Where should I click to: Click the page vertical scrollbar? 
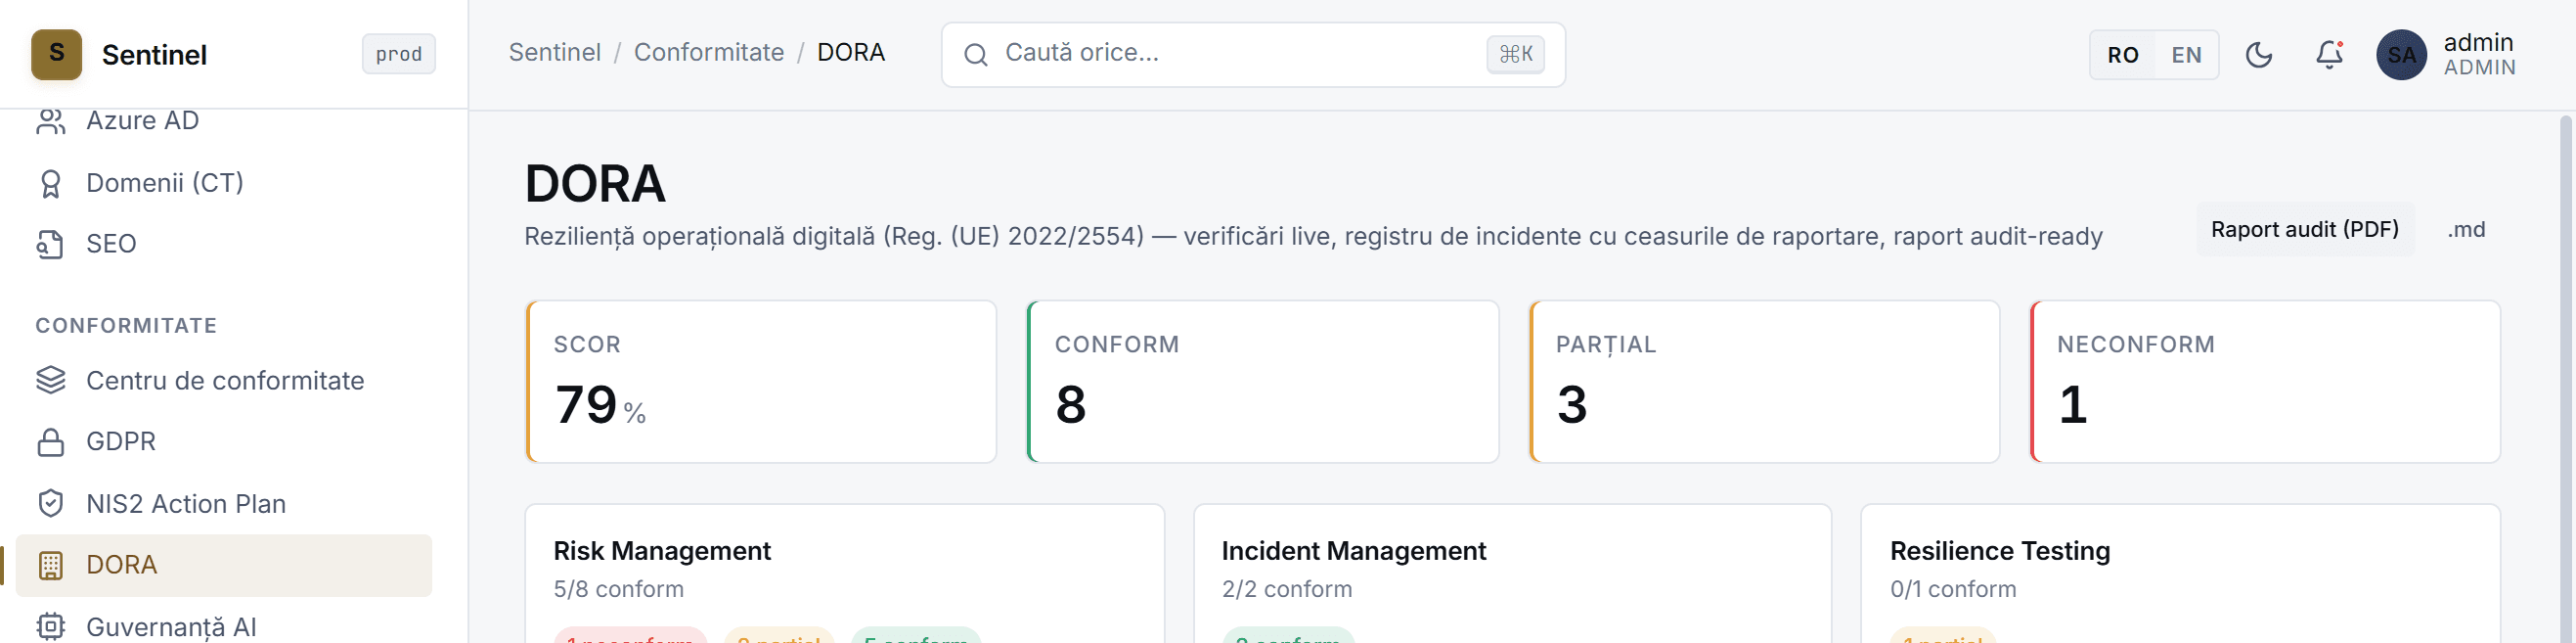(2566, 380)
